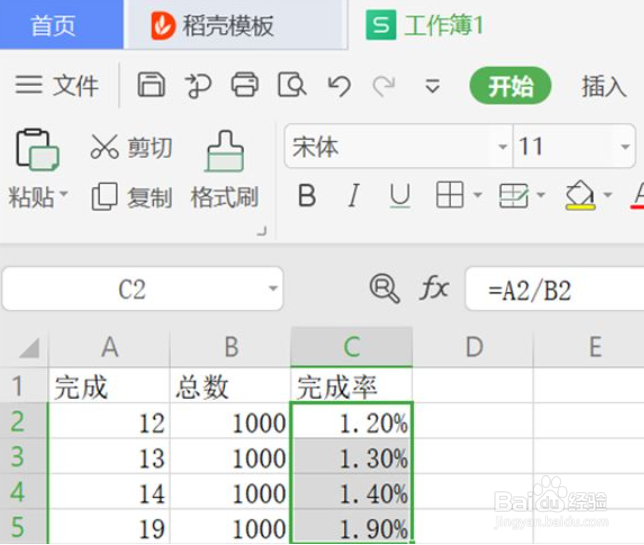
Task: Select the 格式刷 format painter
Action: (224, 170)
